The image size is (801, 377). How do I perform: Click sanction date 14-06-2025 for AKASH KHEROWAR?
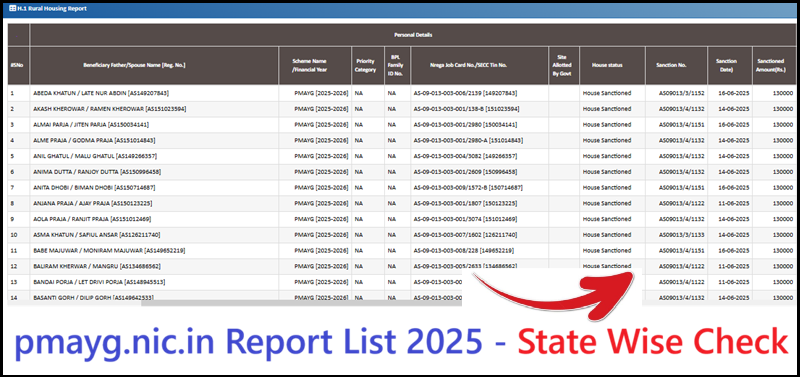[734, 109]
